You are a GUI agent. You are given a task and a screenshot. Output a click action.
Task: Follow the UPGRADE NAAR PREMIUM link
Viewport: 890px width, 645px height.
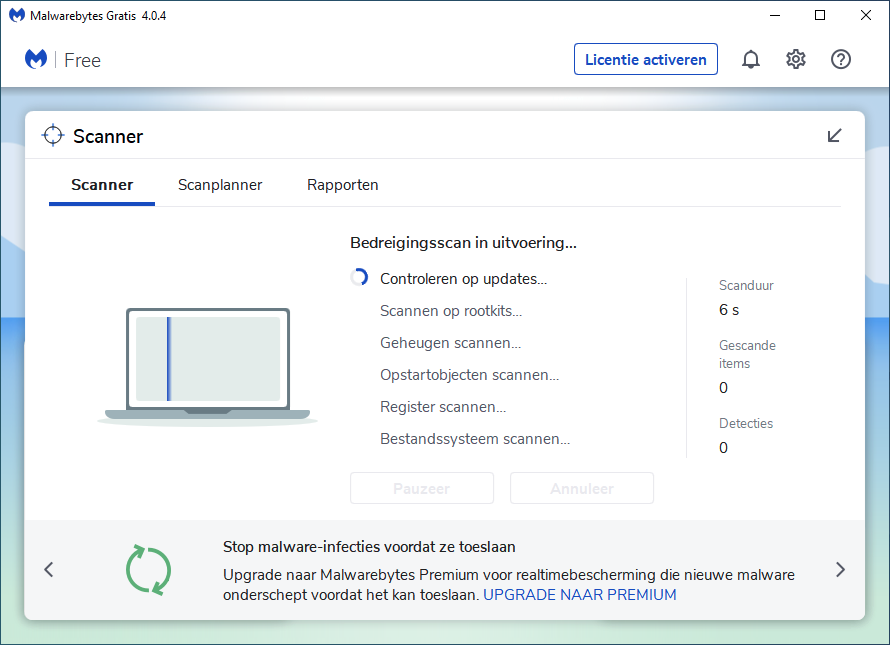[580, 595]
